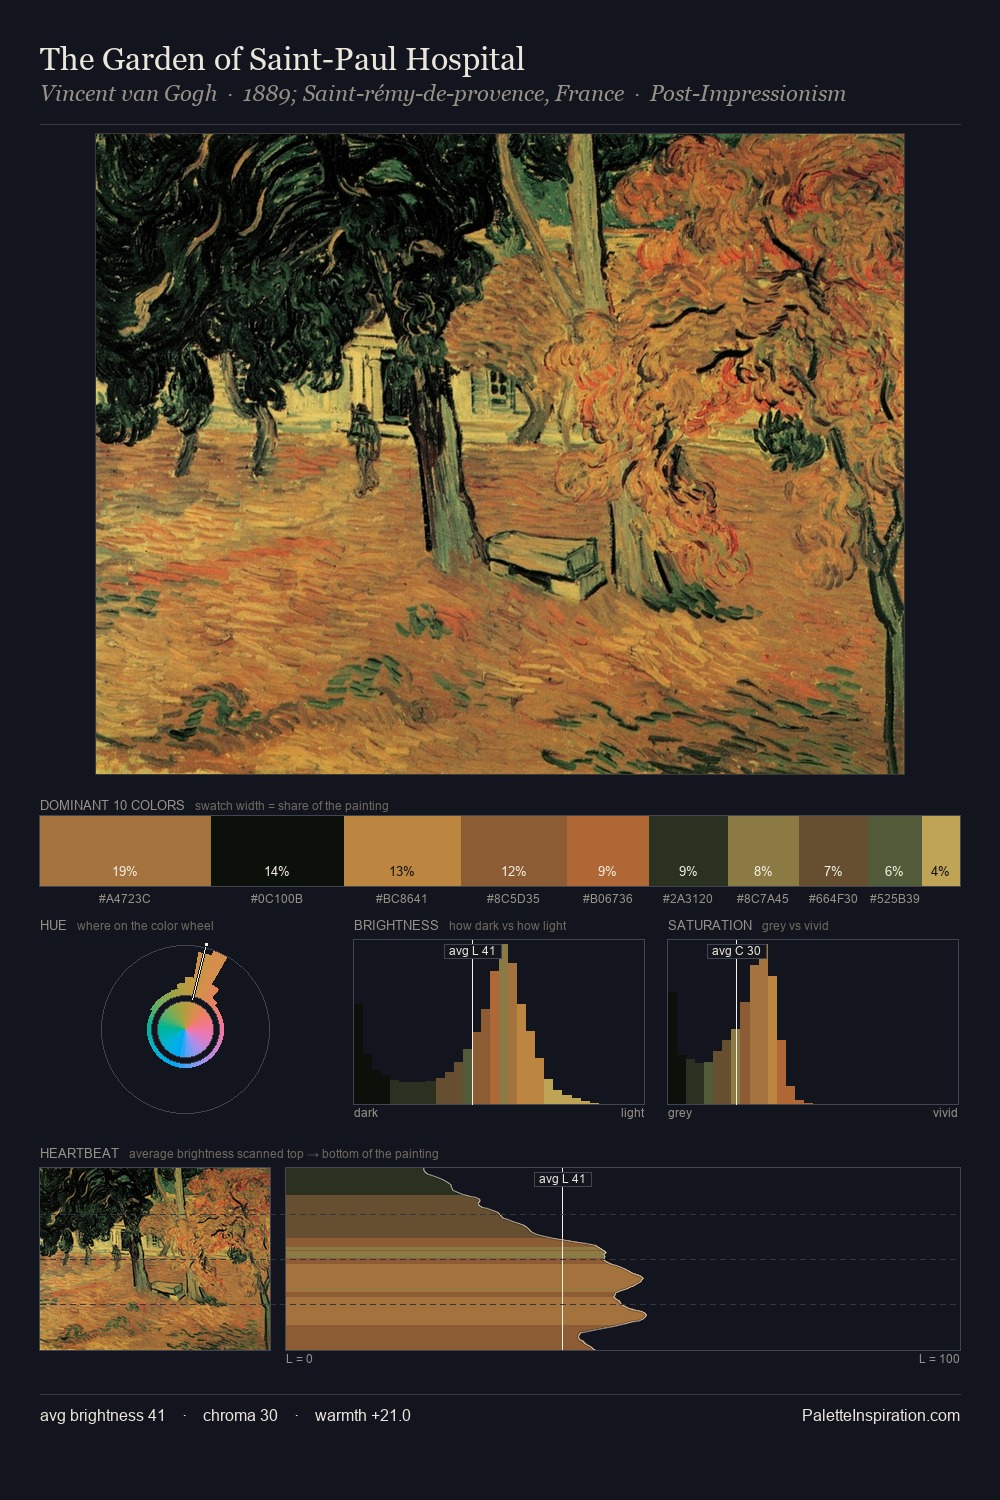The image size is (1000, 1500).
Task: Click the HUE section heading
Action: pos(53,925)
